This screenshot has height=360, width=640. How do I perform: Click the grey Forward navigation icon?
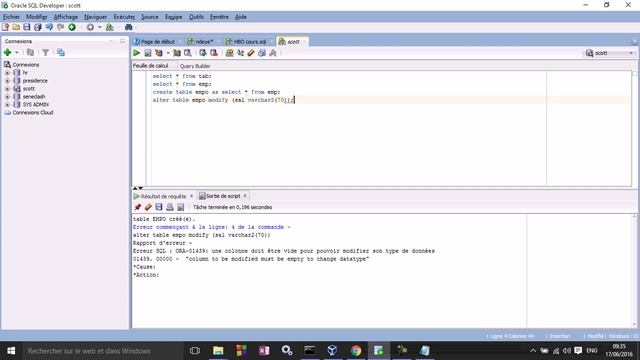[x=90, y=27]
